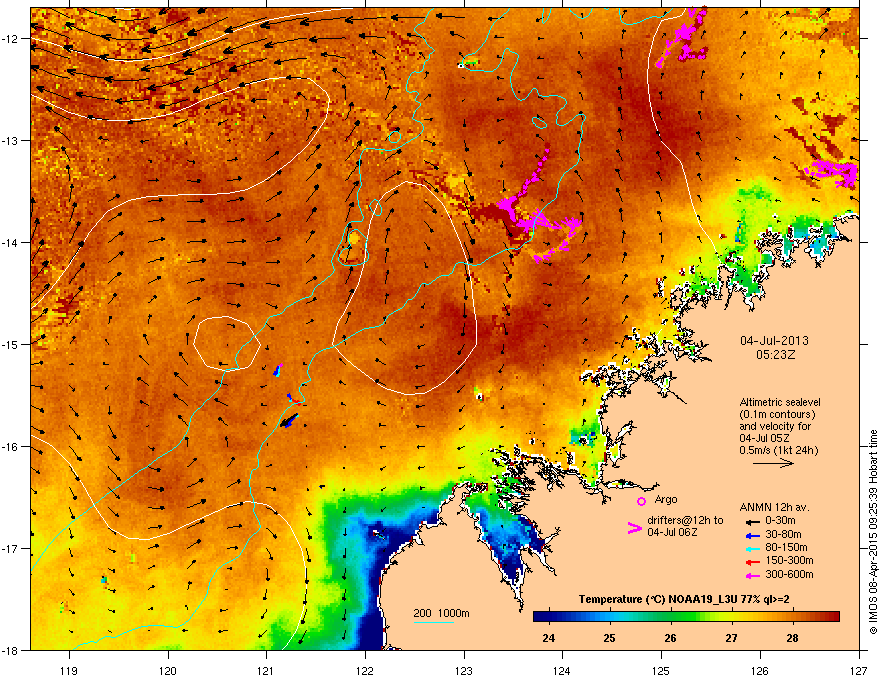The image size is (880, 680).
Task: Click the 'Altimetric sealevel' text
Action: pyautogui.click(x=780, y=402)
